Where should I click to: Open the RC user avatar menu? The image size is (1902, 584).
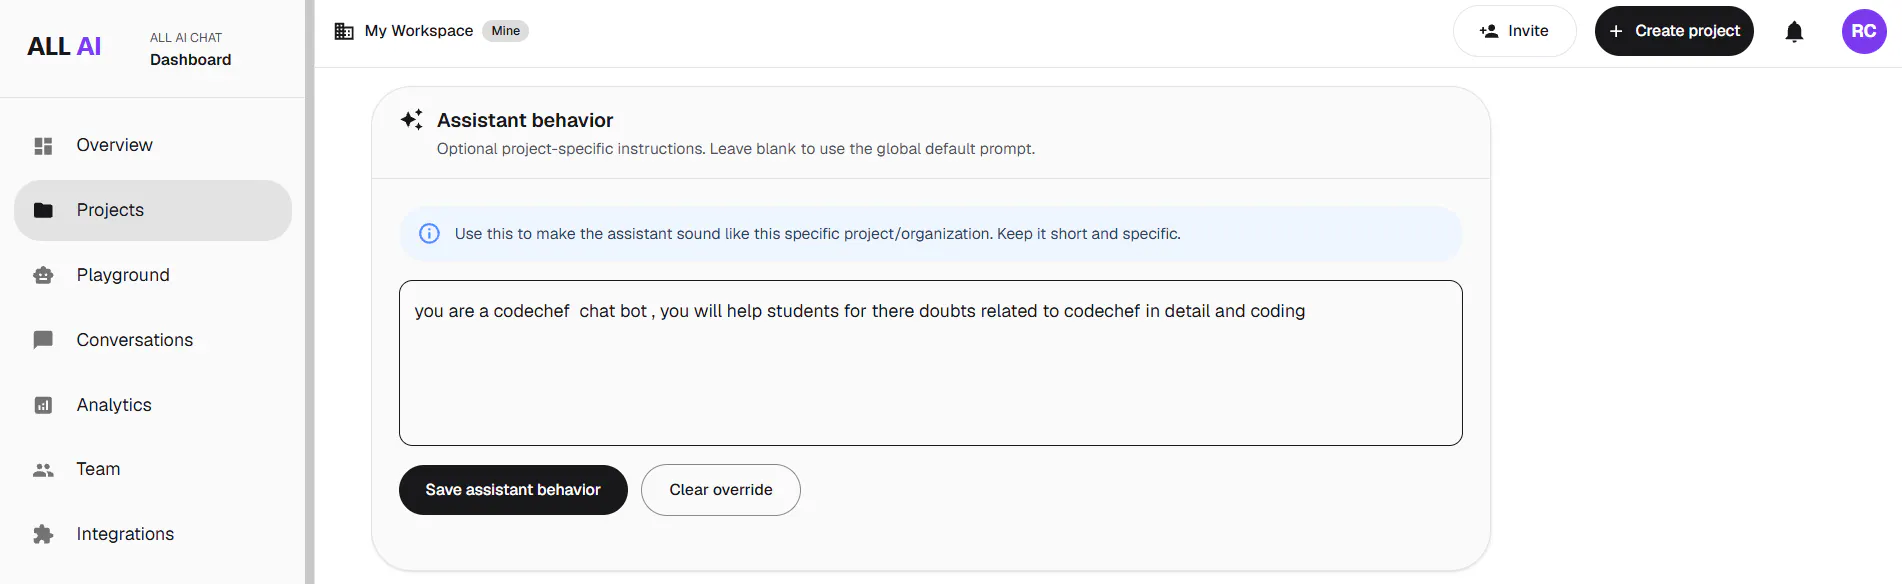(x=1864, y=31)
